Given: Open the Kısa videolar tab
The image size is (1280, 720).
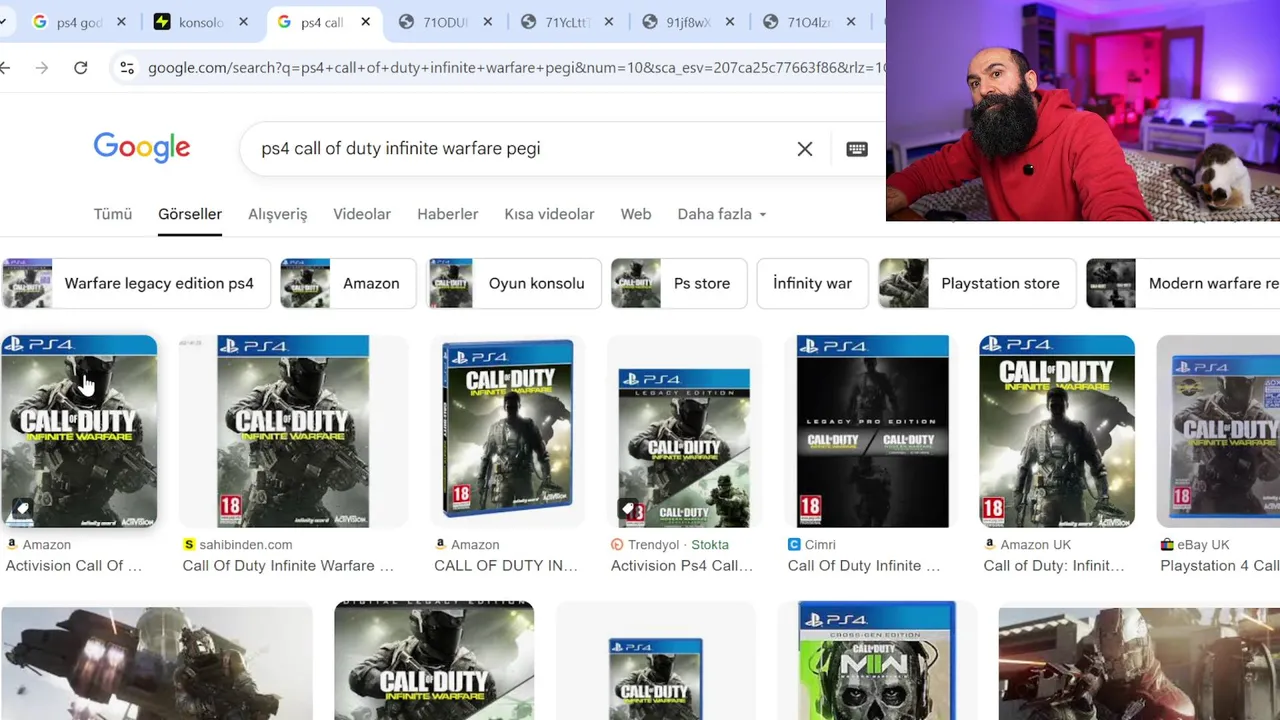Looking at the screenshot, I should [549, 214].
